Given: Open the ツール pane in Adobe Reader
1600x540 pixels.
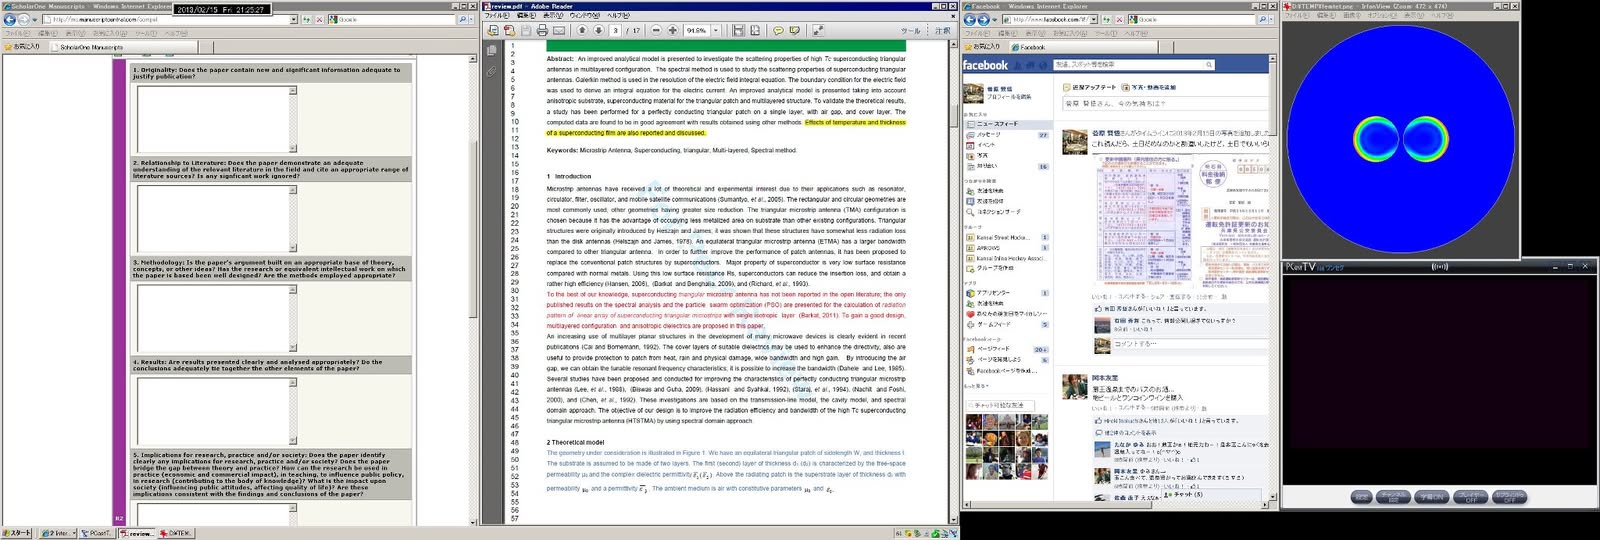Looking at the screenshot, I should (910, 31).
